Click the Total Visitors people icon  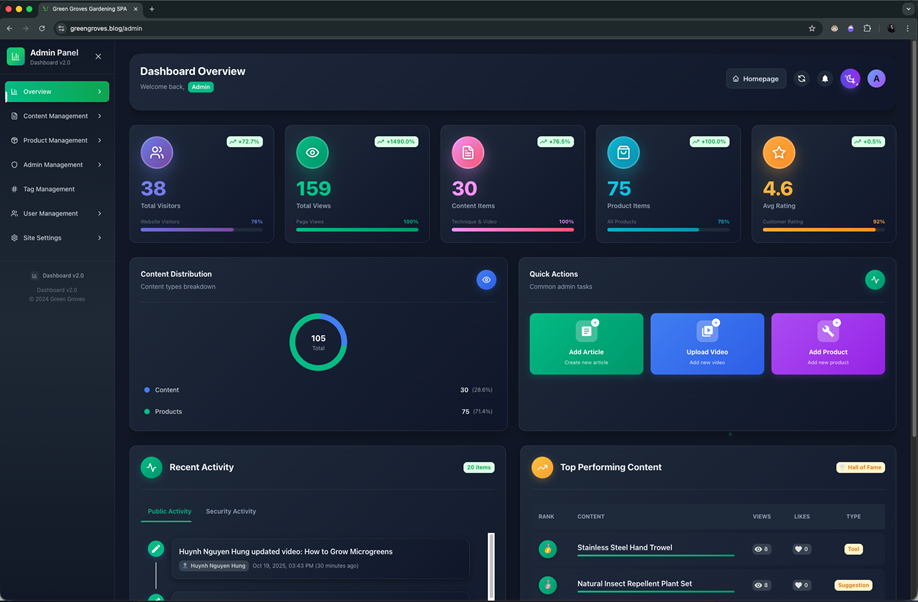click(x=157, y=152)
